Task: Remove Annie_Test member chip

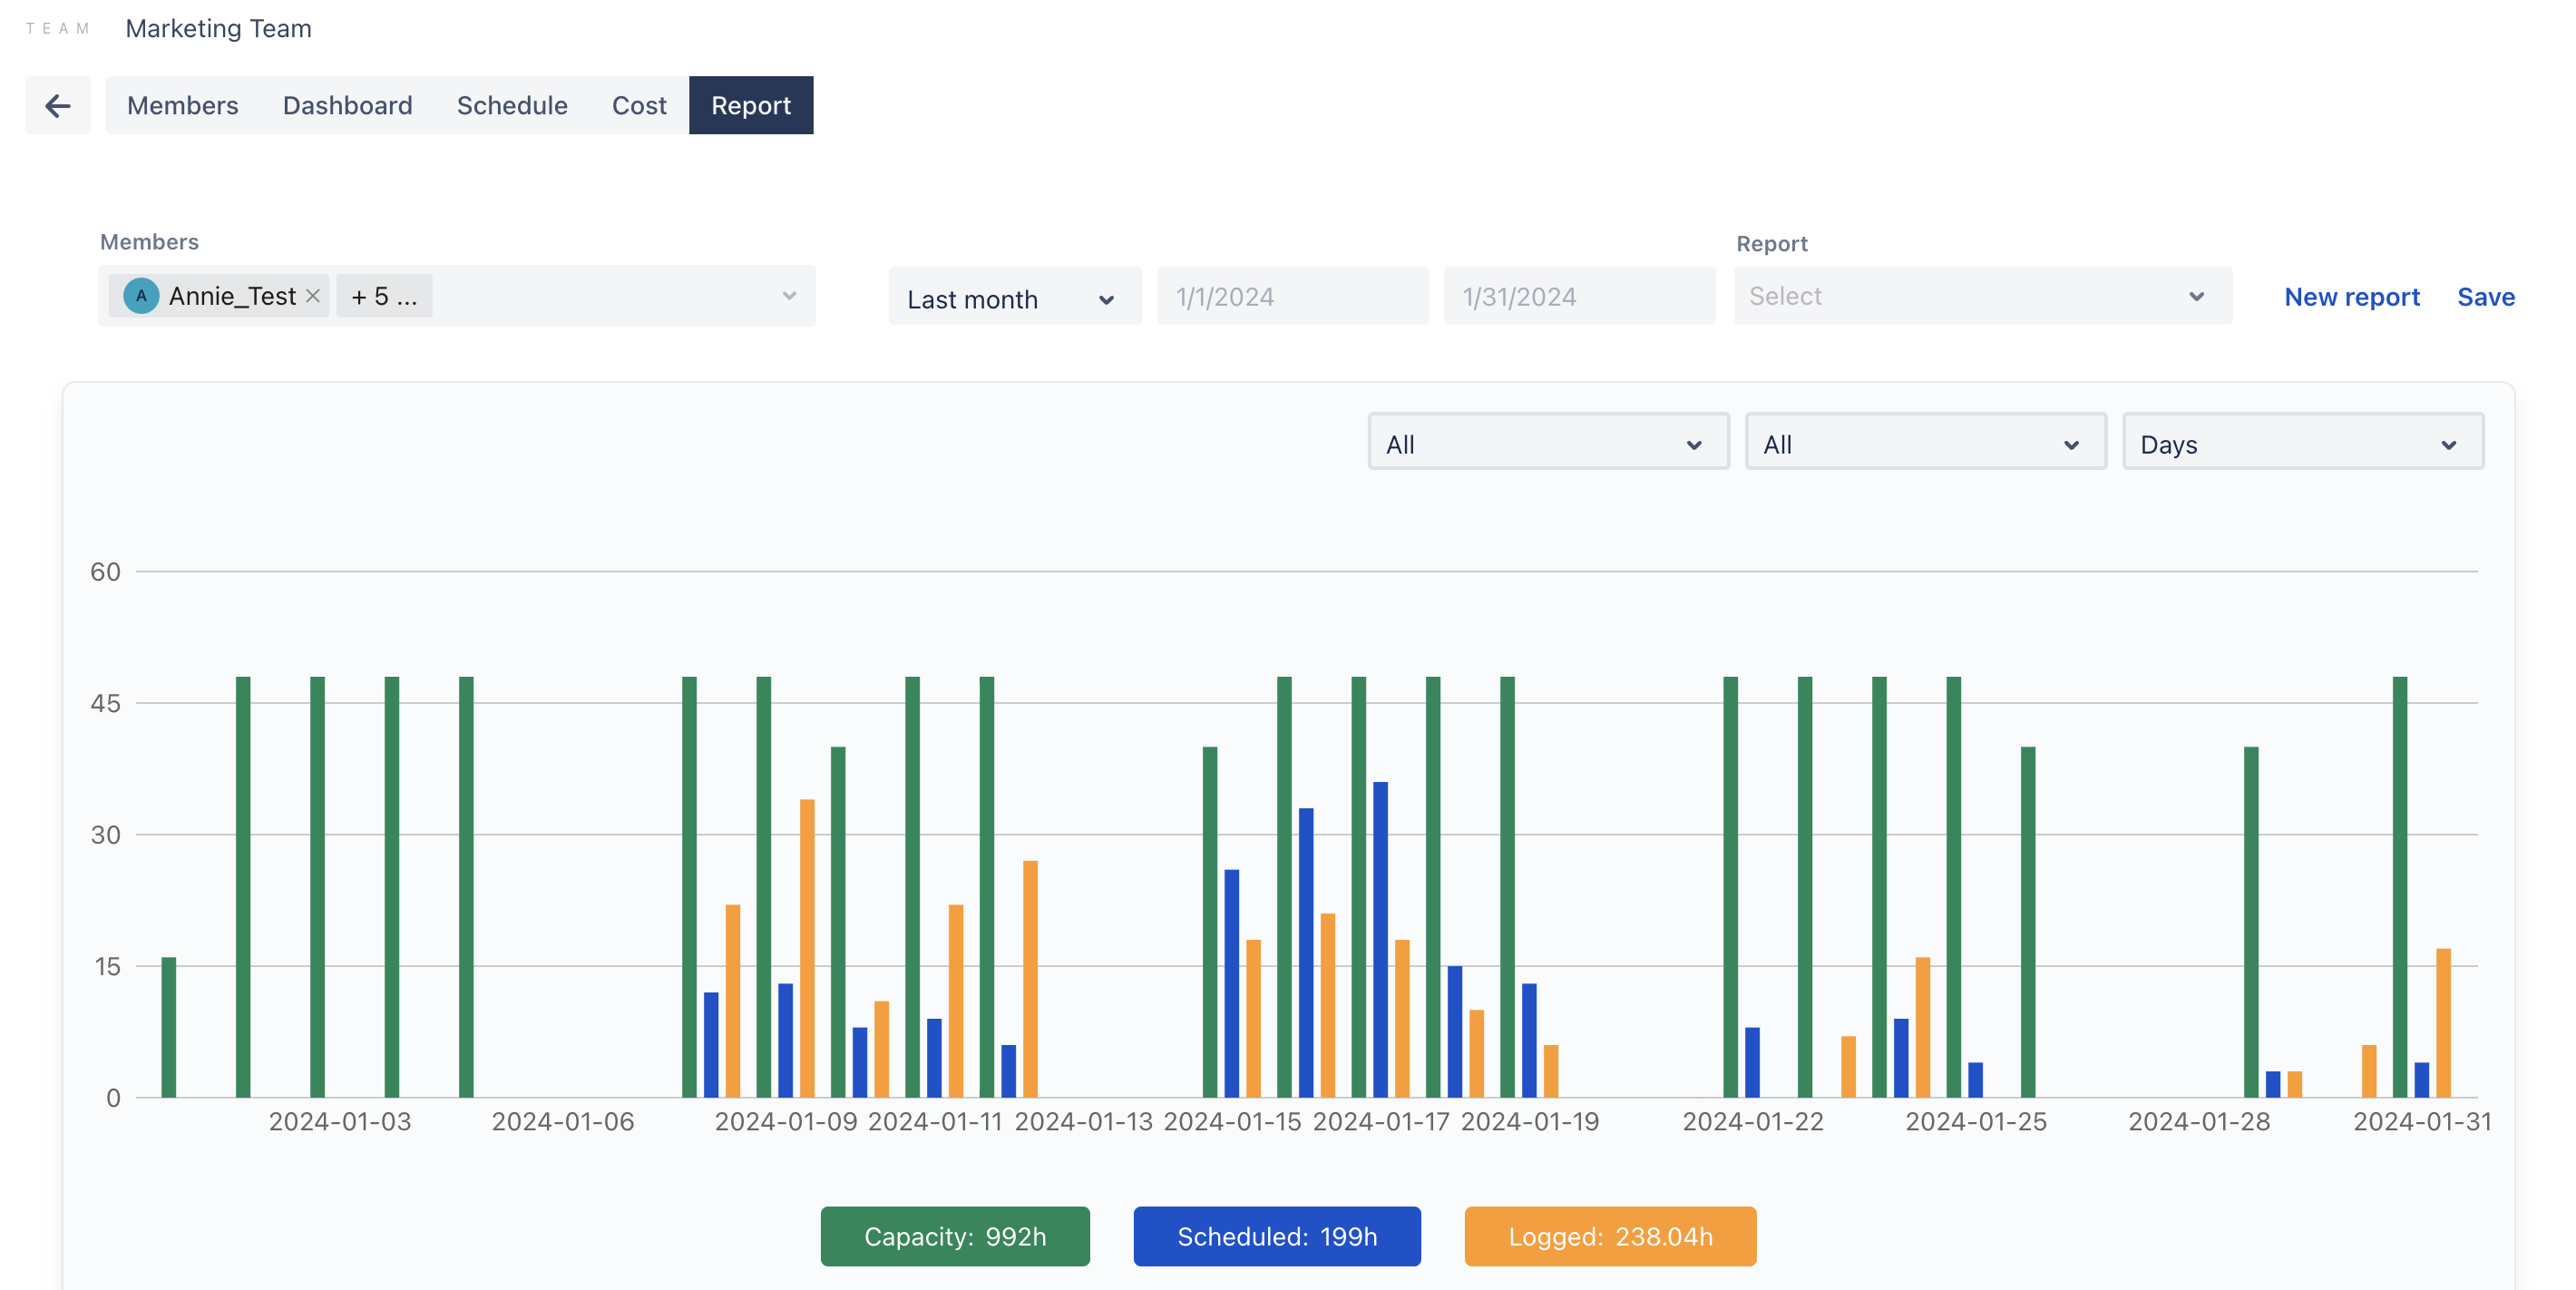Action: tap(313, 296)
